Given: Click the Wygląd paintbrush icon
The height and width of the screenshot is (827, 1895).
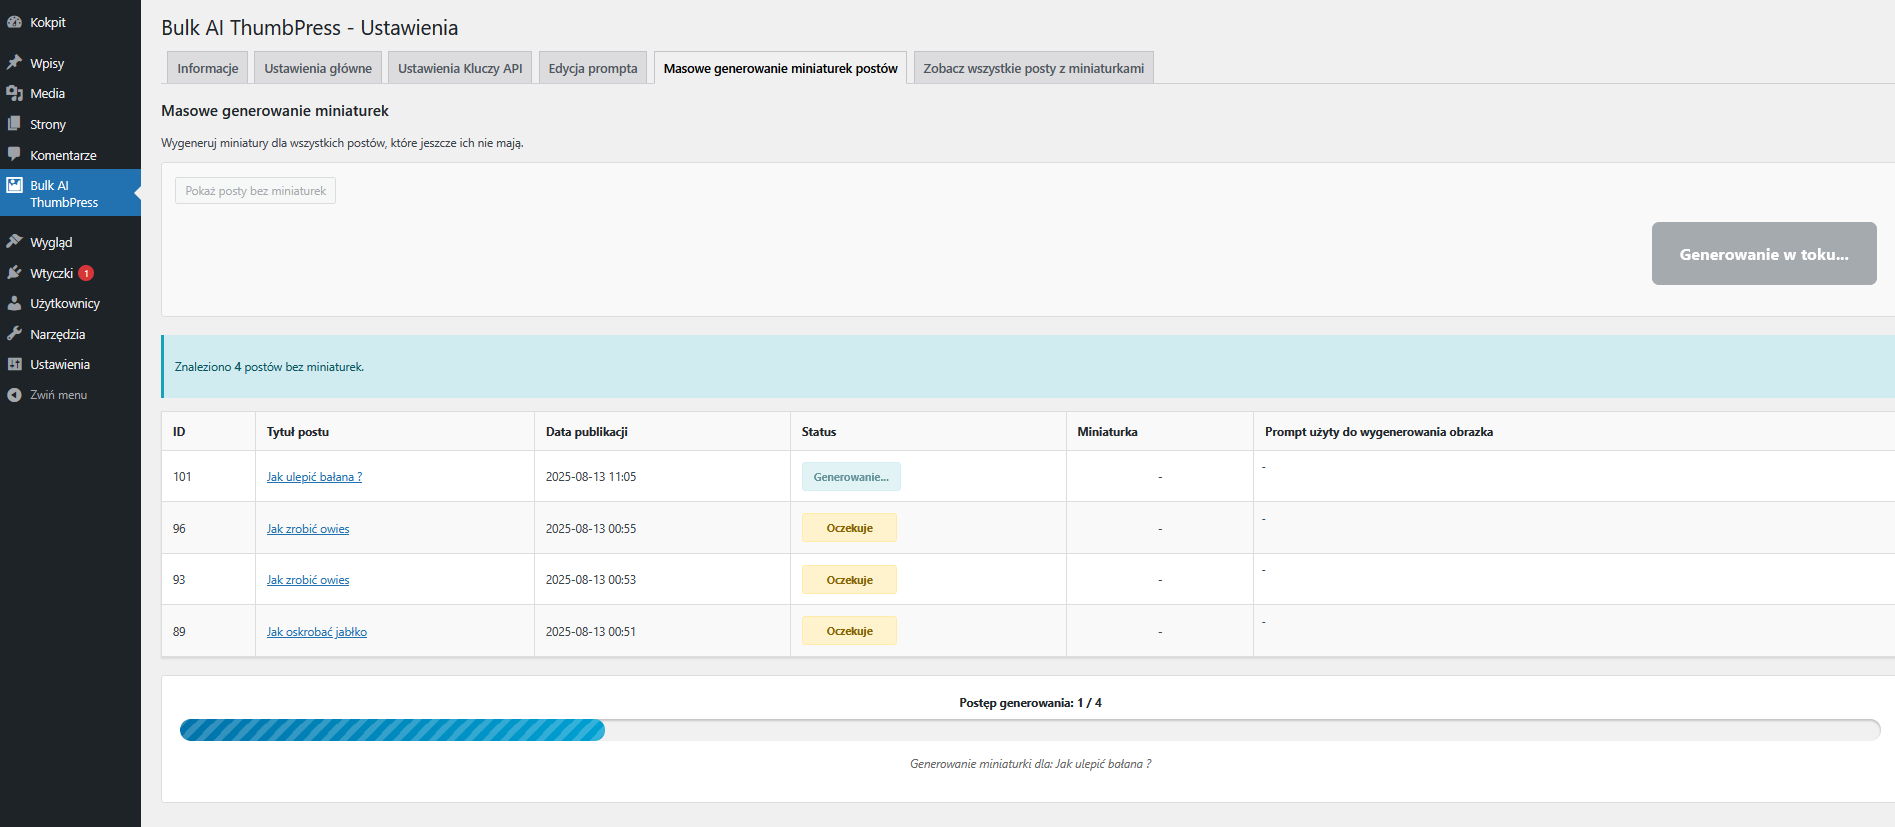Looking at the screenshot, I should point(14,242).
